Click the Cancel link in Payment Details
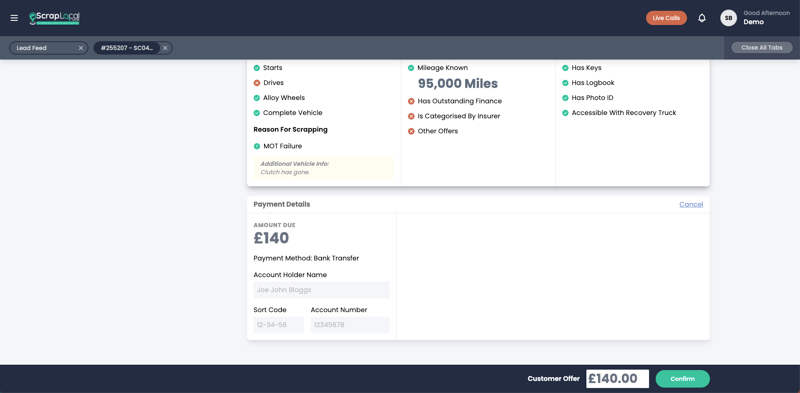The image size is (800, 393). click(x=691, y=204)
